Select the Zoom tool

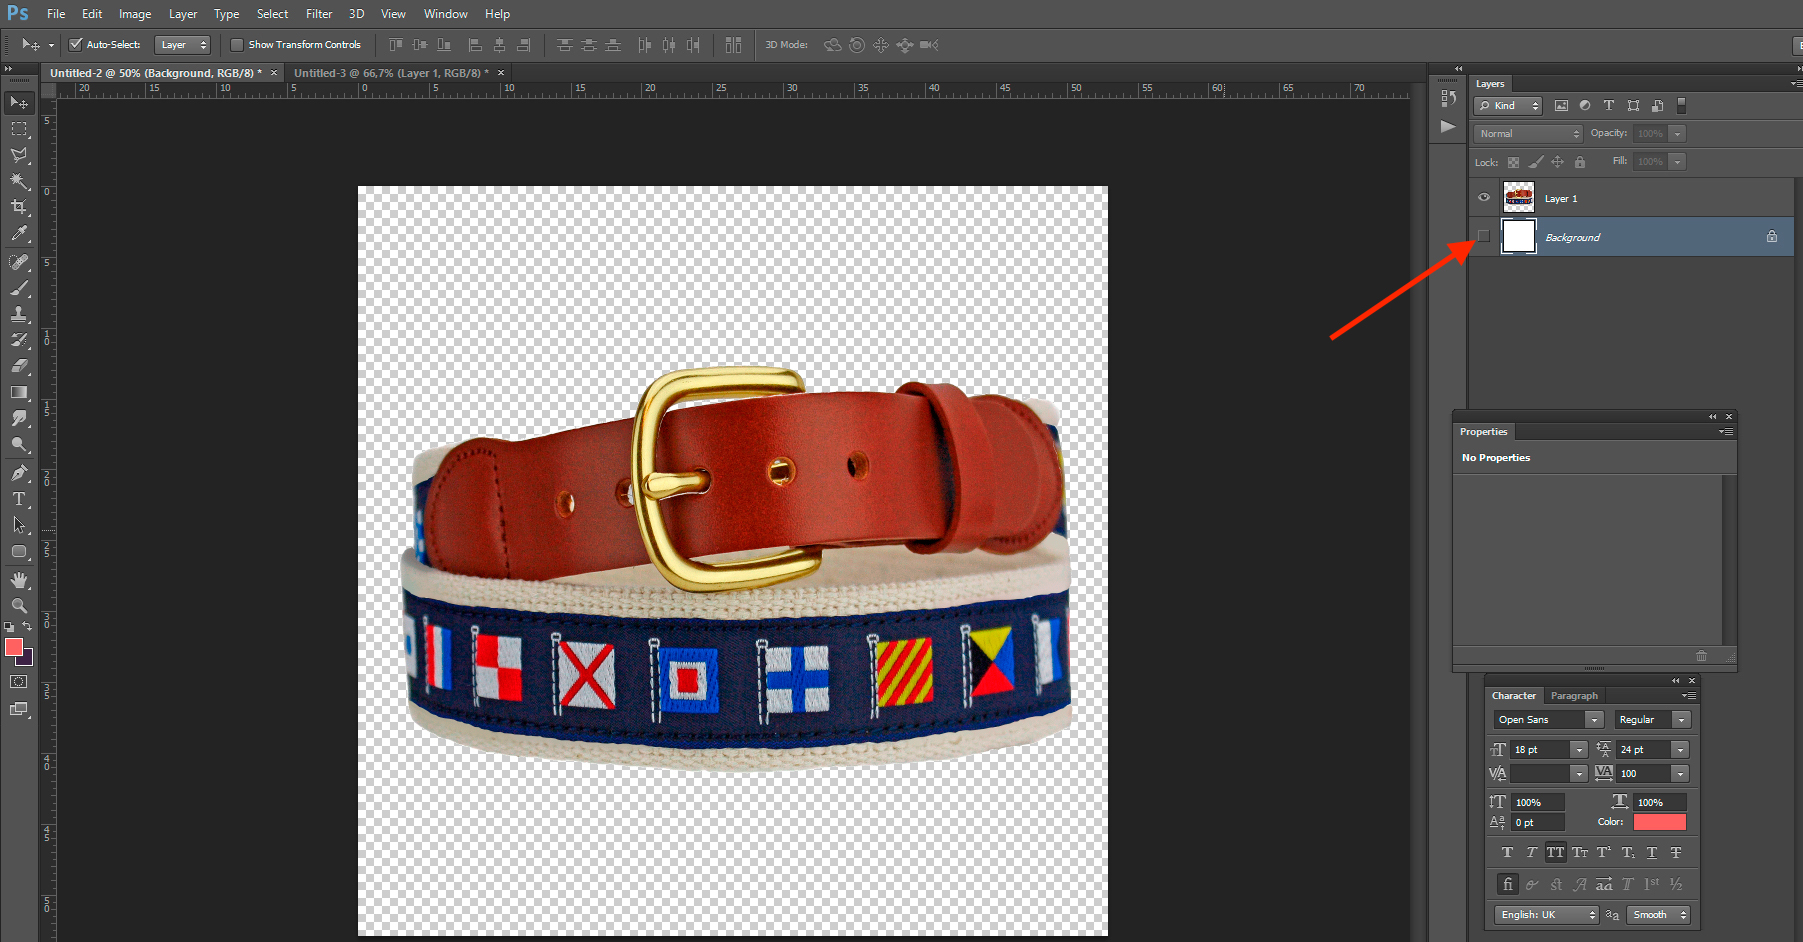pyautogui.click(x=19, y=606)
